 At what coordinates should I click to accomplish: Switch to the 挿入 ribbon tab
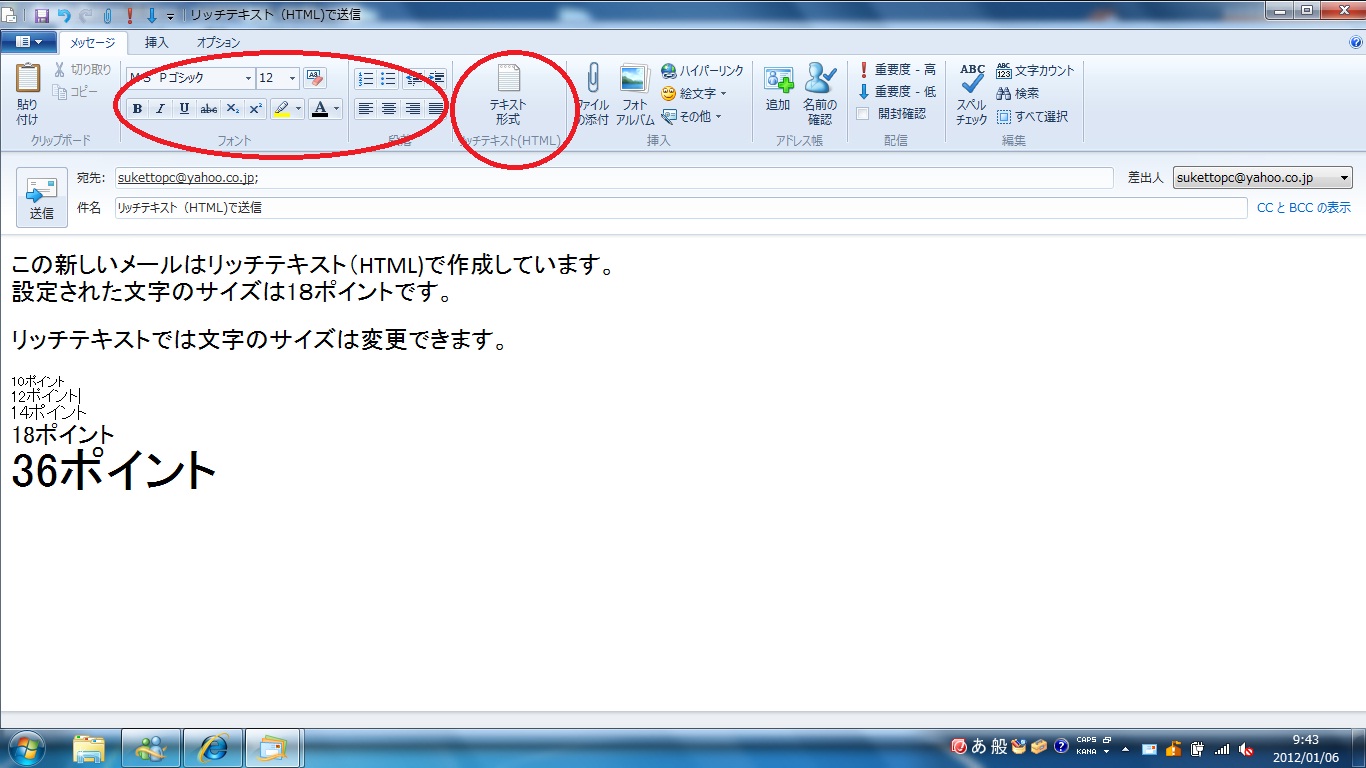pos(157,43)
